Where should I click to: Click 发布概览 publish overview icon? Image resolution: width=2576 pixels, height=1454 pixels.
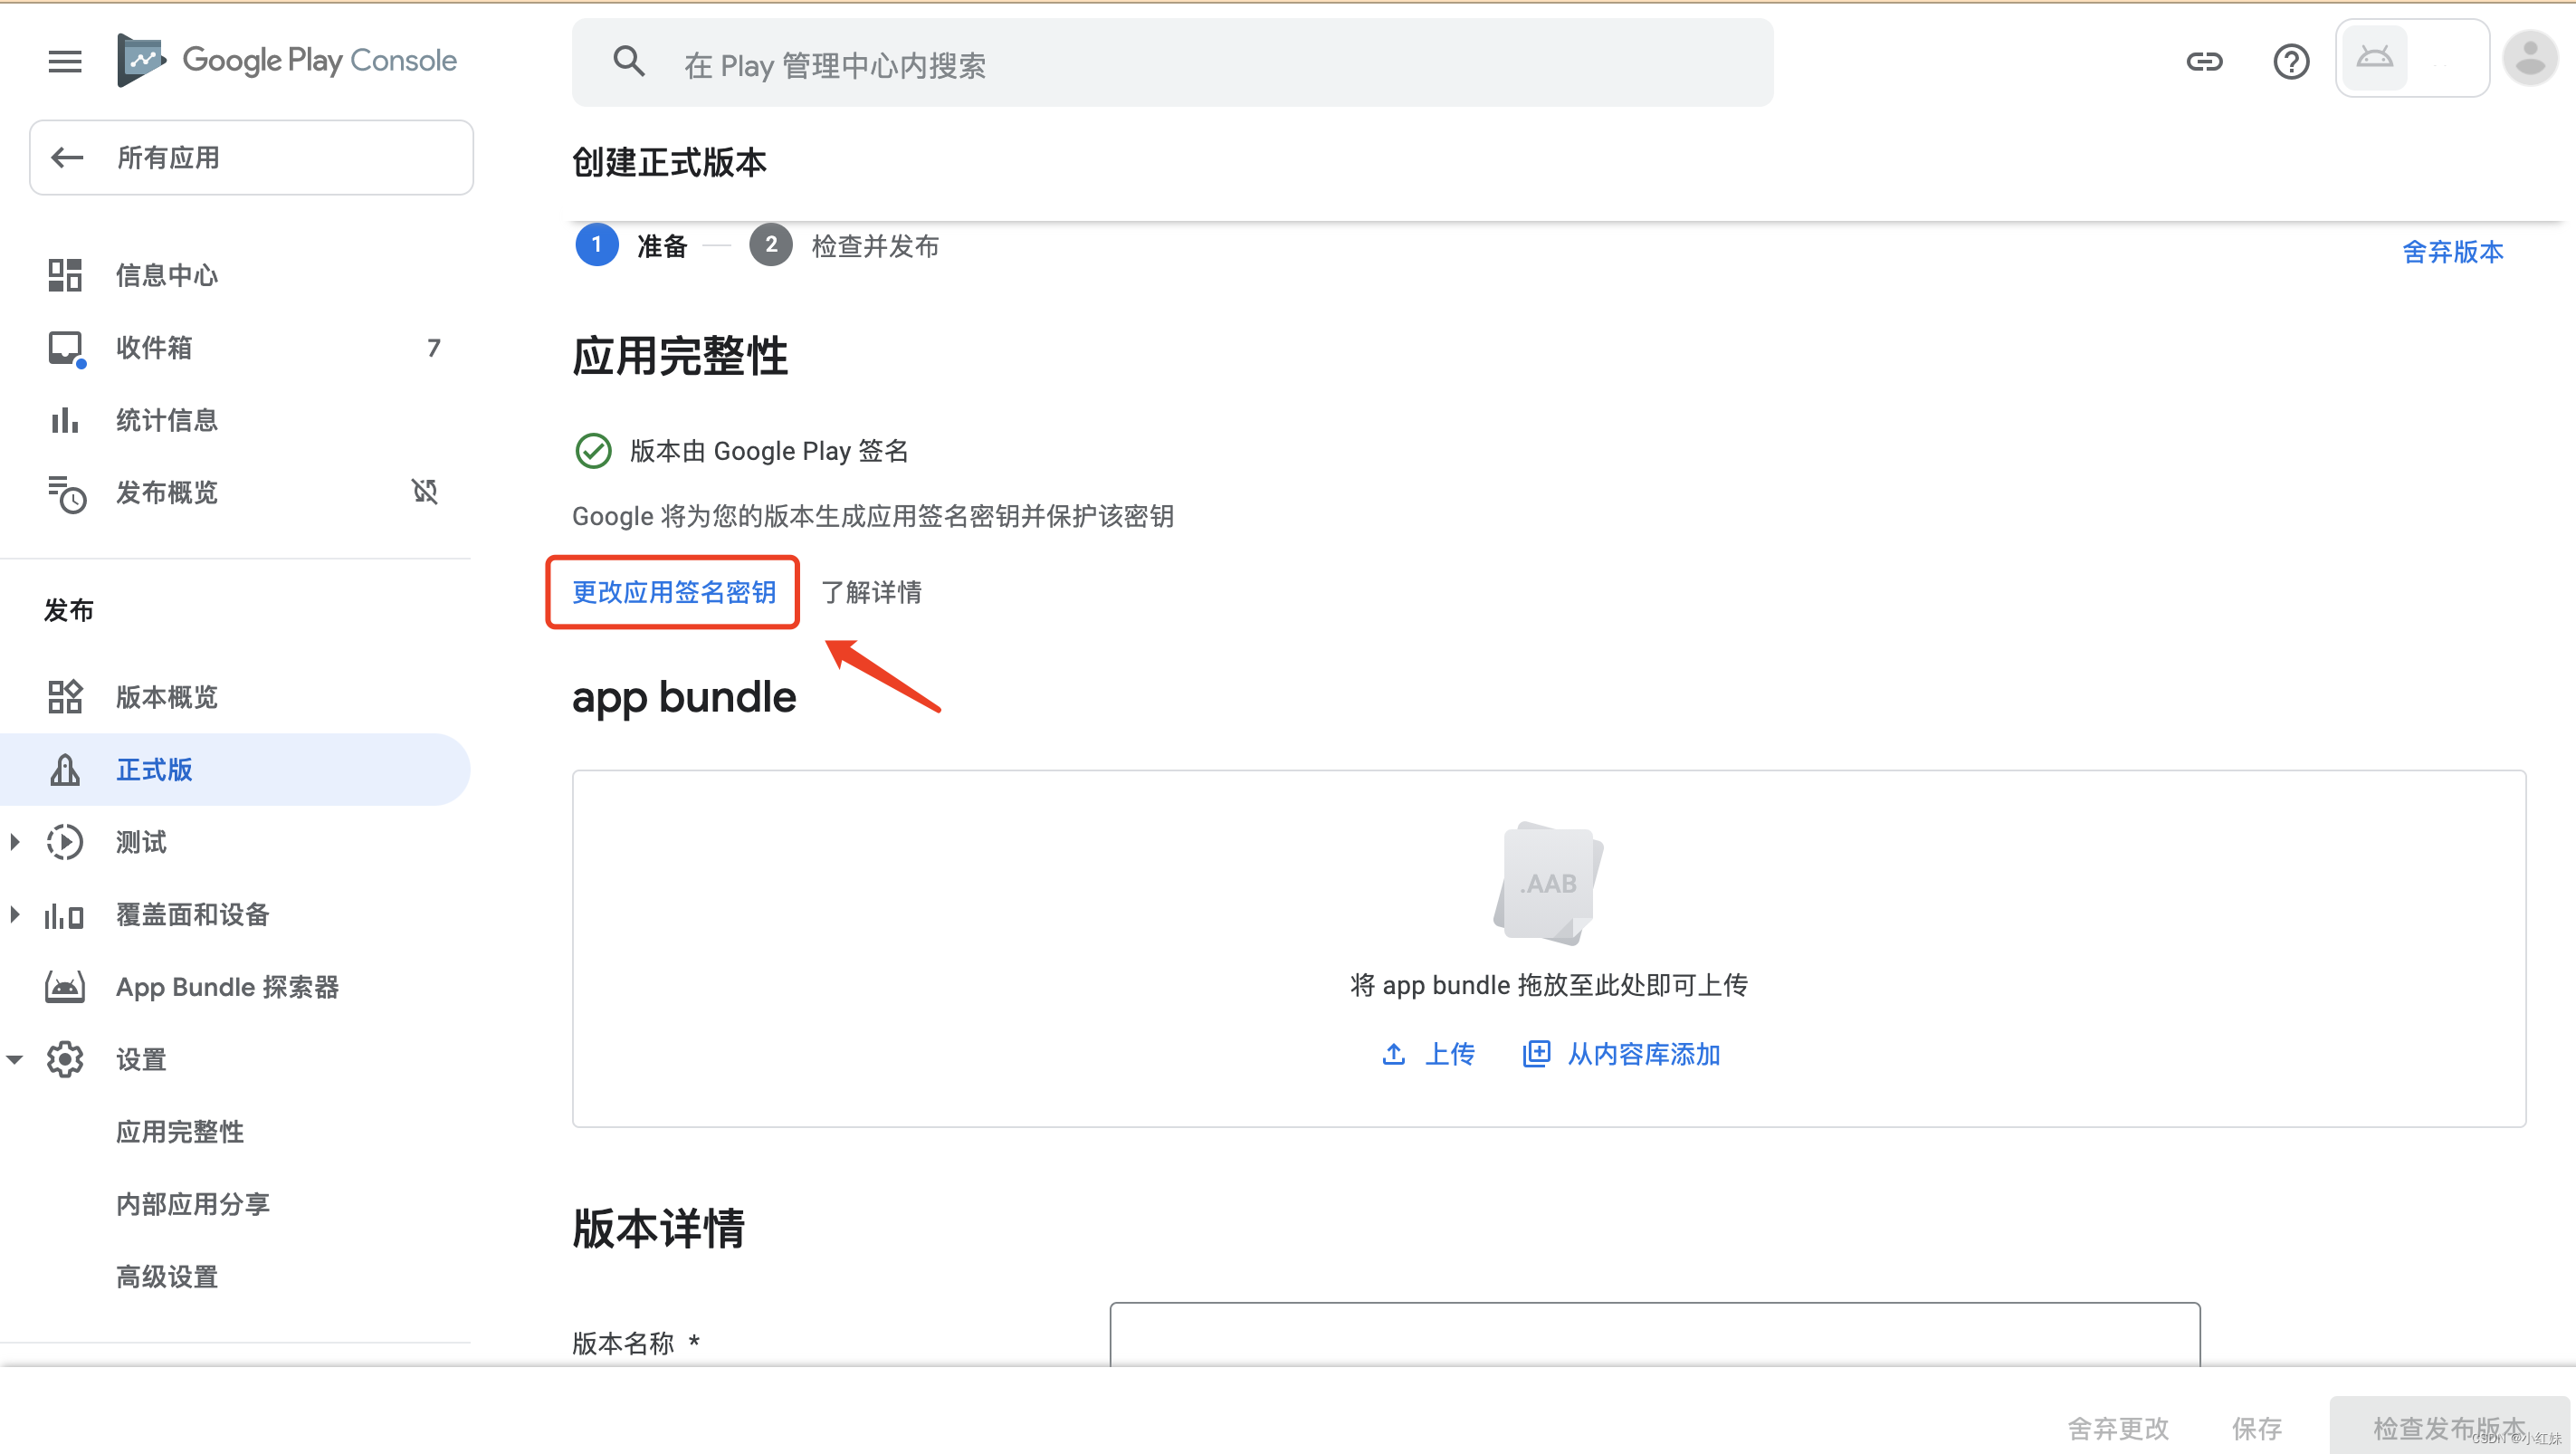(x=65, y=492)
